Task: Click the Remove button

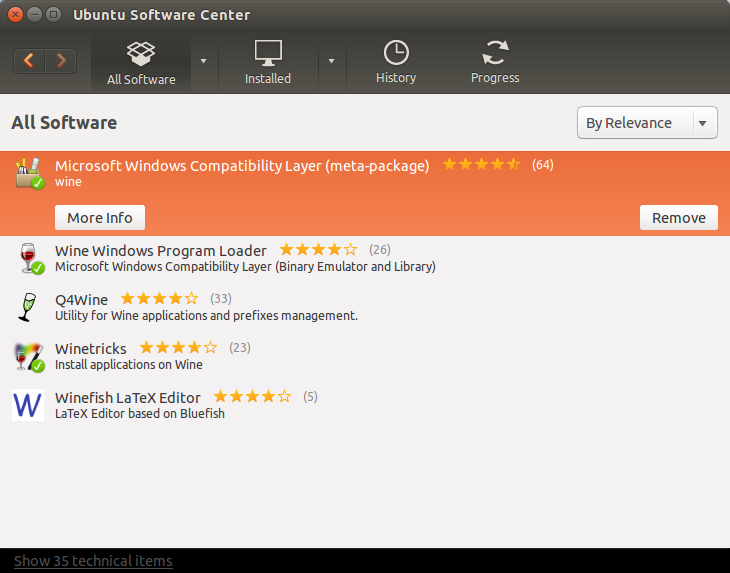Action: [679, 217]
